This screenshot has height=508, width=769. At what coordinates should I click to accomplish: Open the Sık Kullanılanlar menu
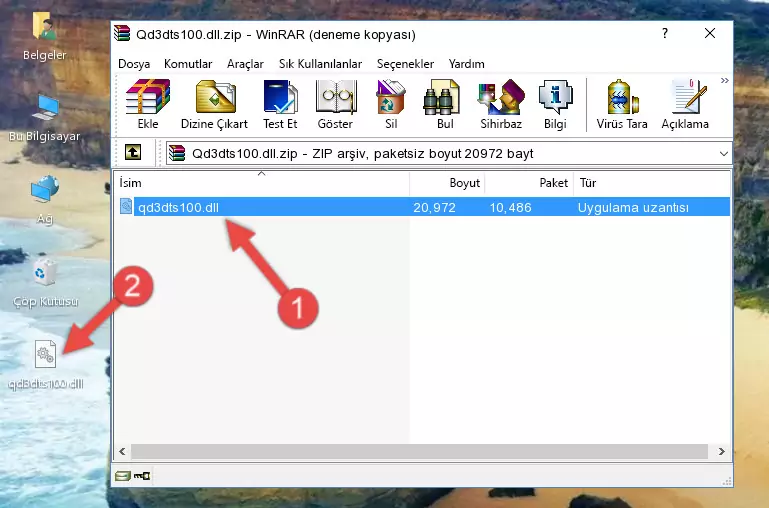click(x=320, y=64)
